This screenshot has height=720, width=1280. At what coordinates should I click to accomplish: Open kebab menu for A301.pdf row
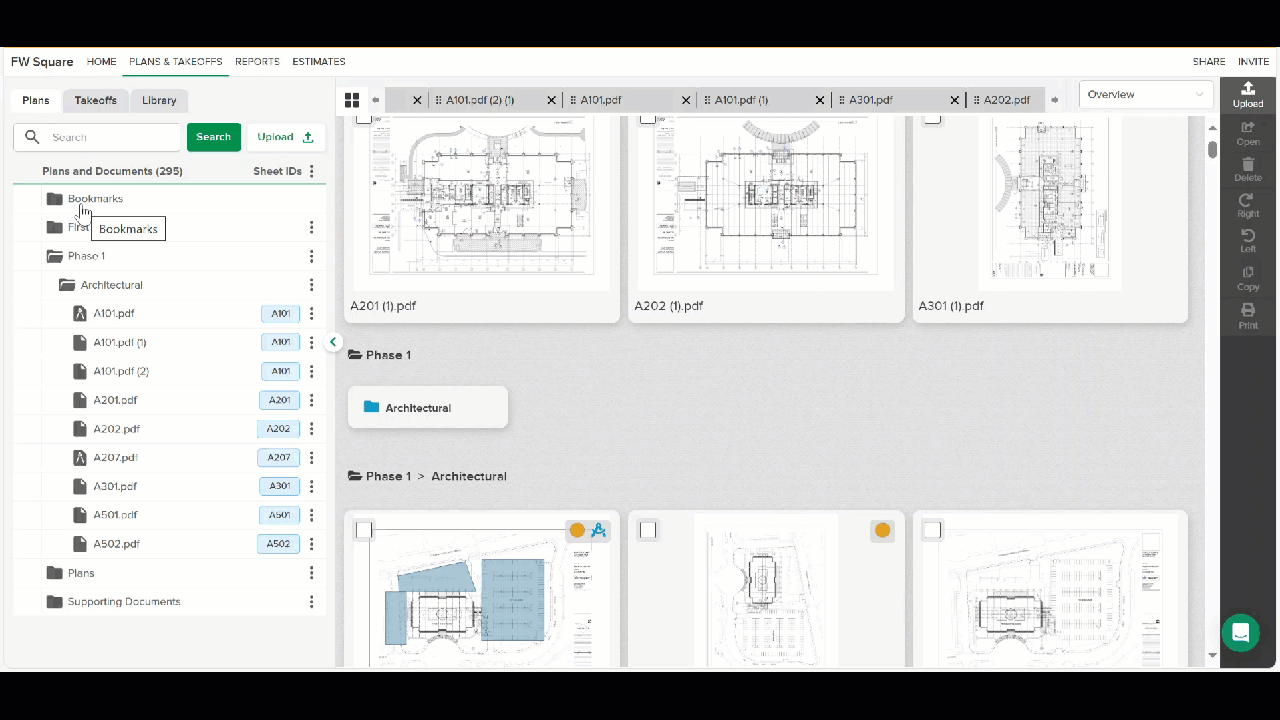point(312,486)
